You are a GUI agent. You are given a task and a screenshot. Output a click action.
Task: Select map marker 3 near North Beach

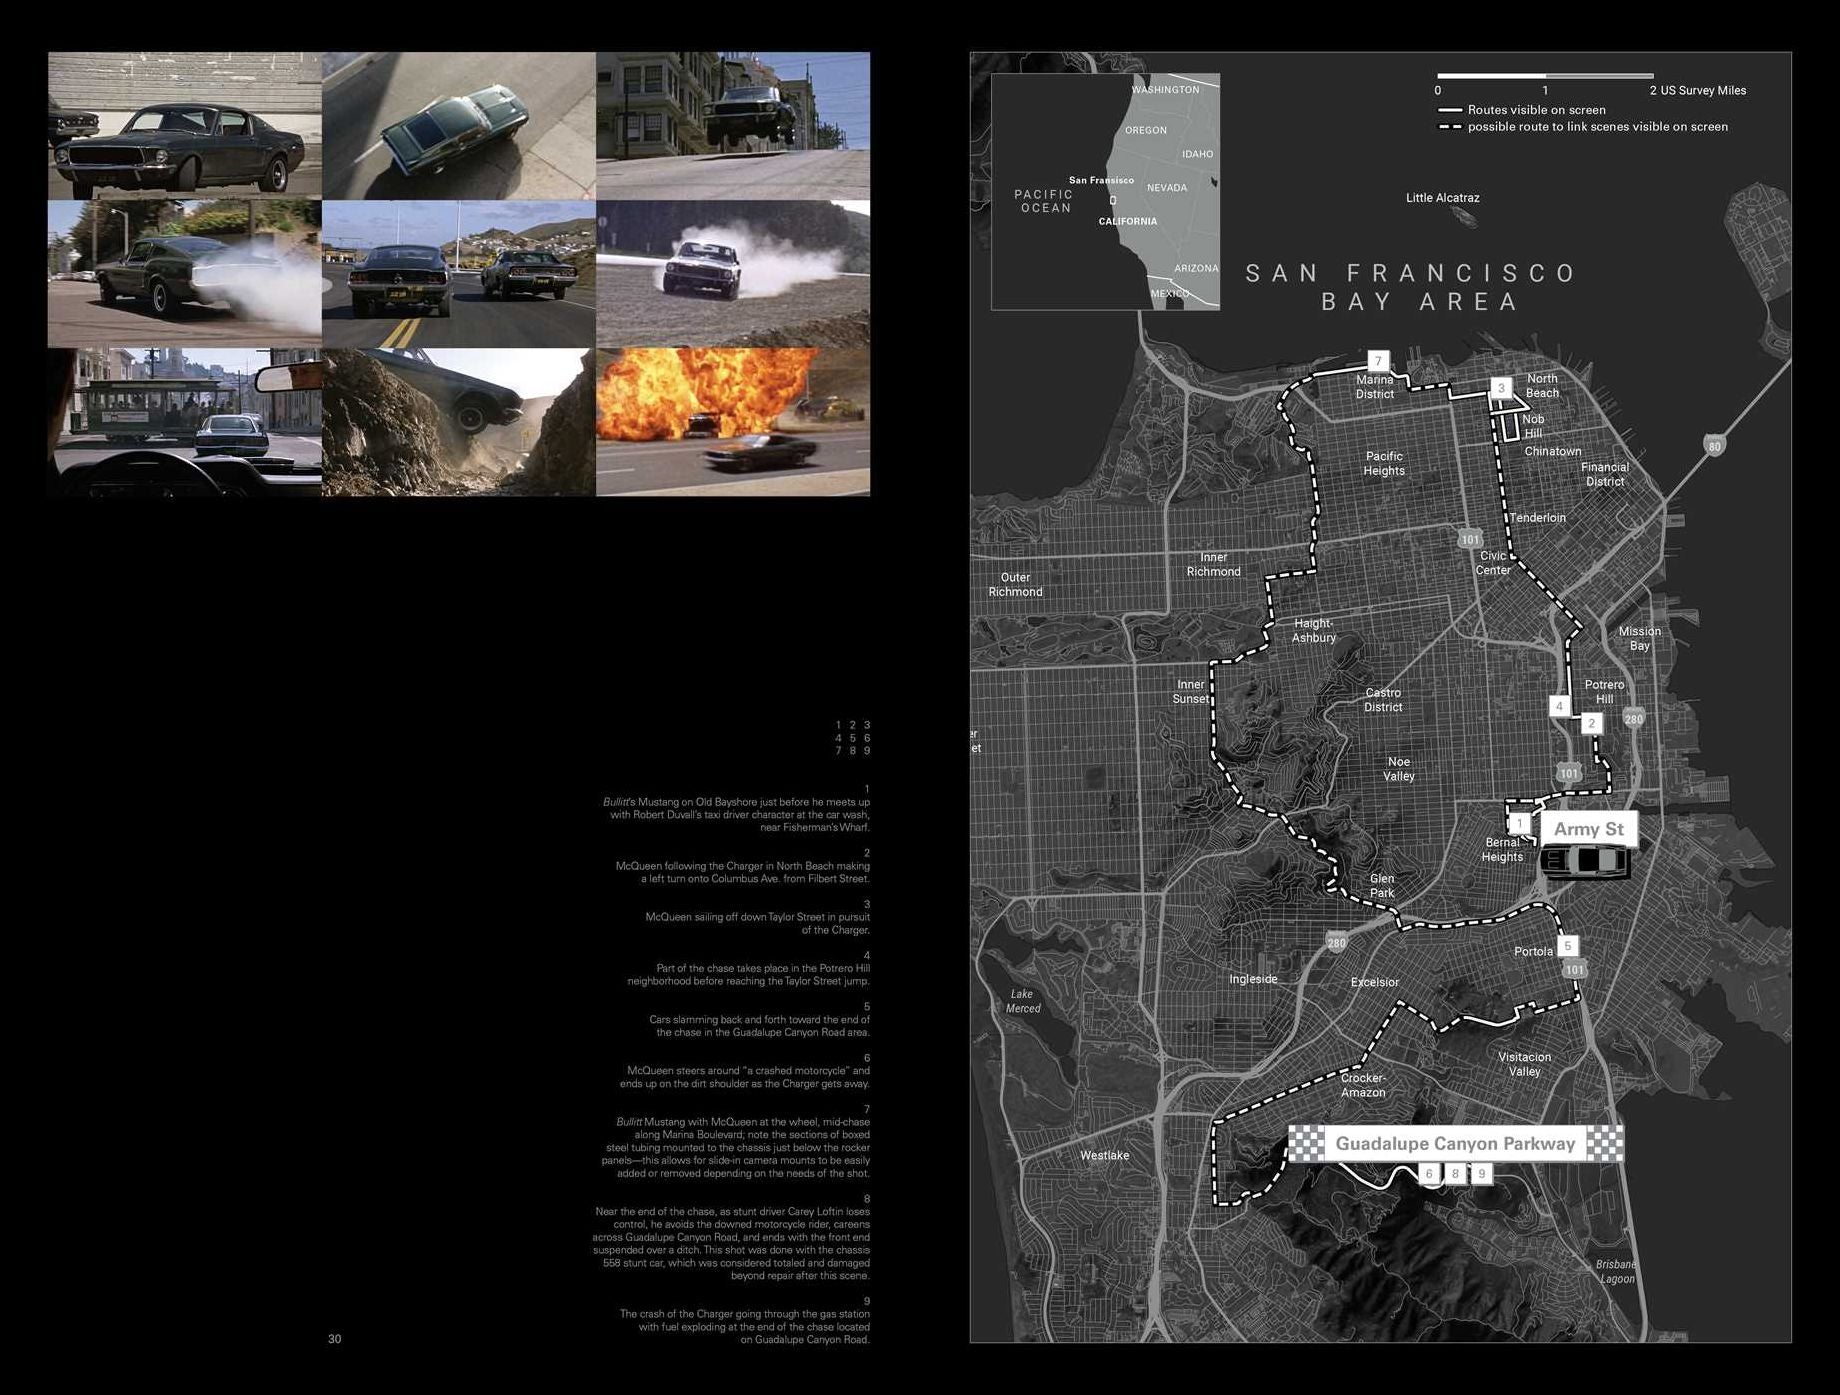pos(1500,388)
